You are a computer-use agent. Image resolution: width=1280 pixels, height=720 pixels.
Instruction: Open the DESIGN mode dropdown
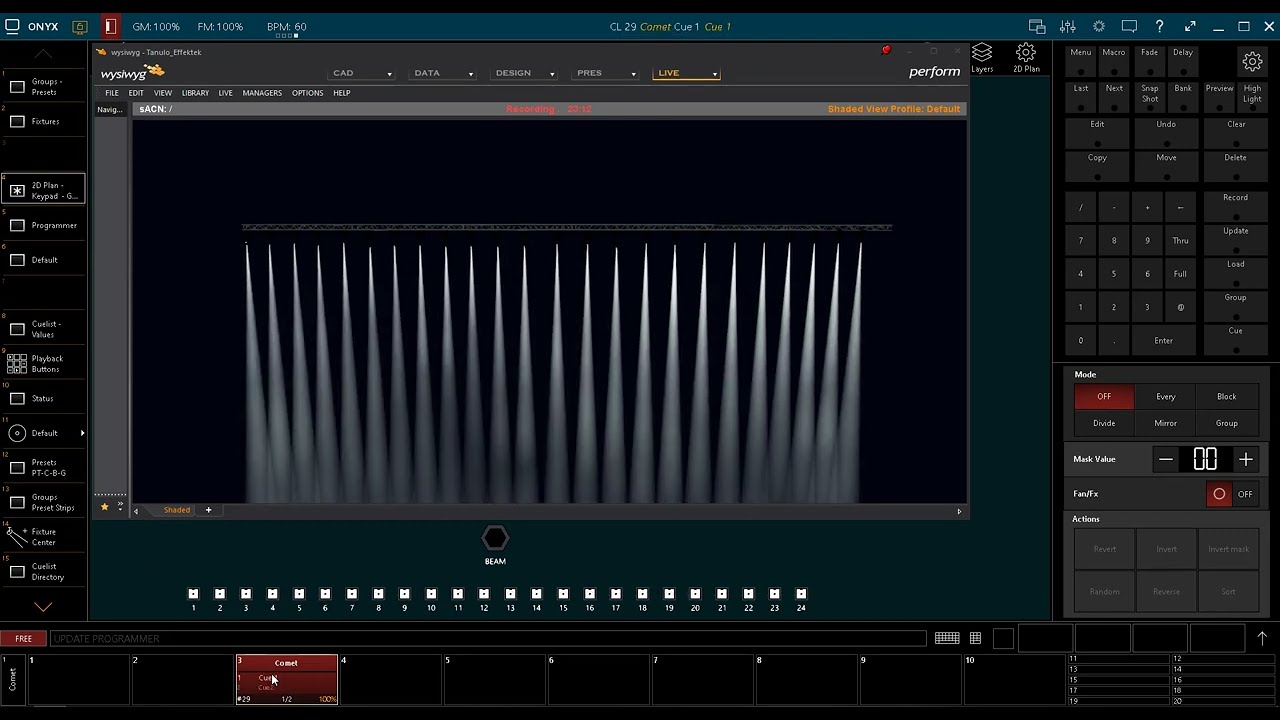pos(525,73)
